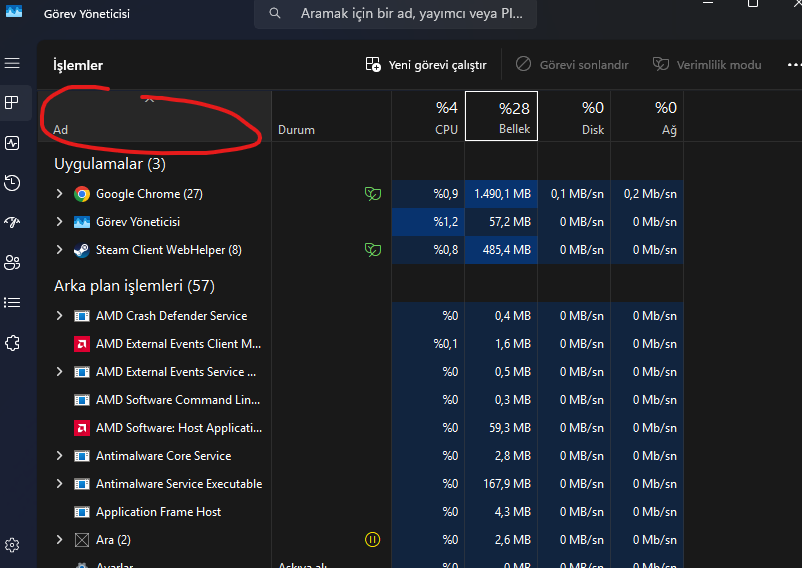Click the AMD Crash Defender Service icon
The width and height of the screenshot is (802, 568).
coord(82,316)
